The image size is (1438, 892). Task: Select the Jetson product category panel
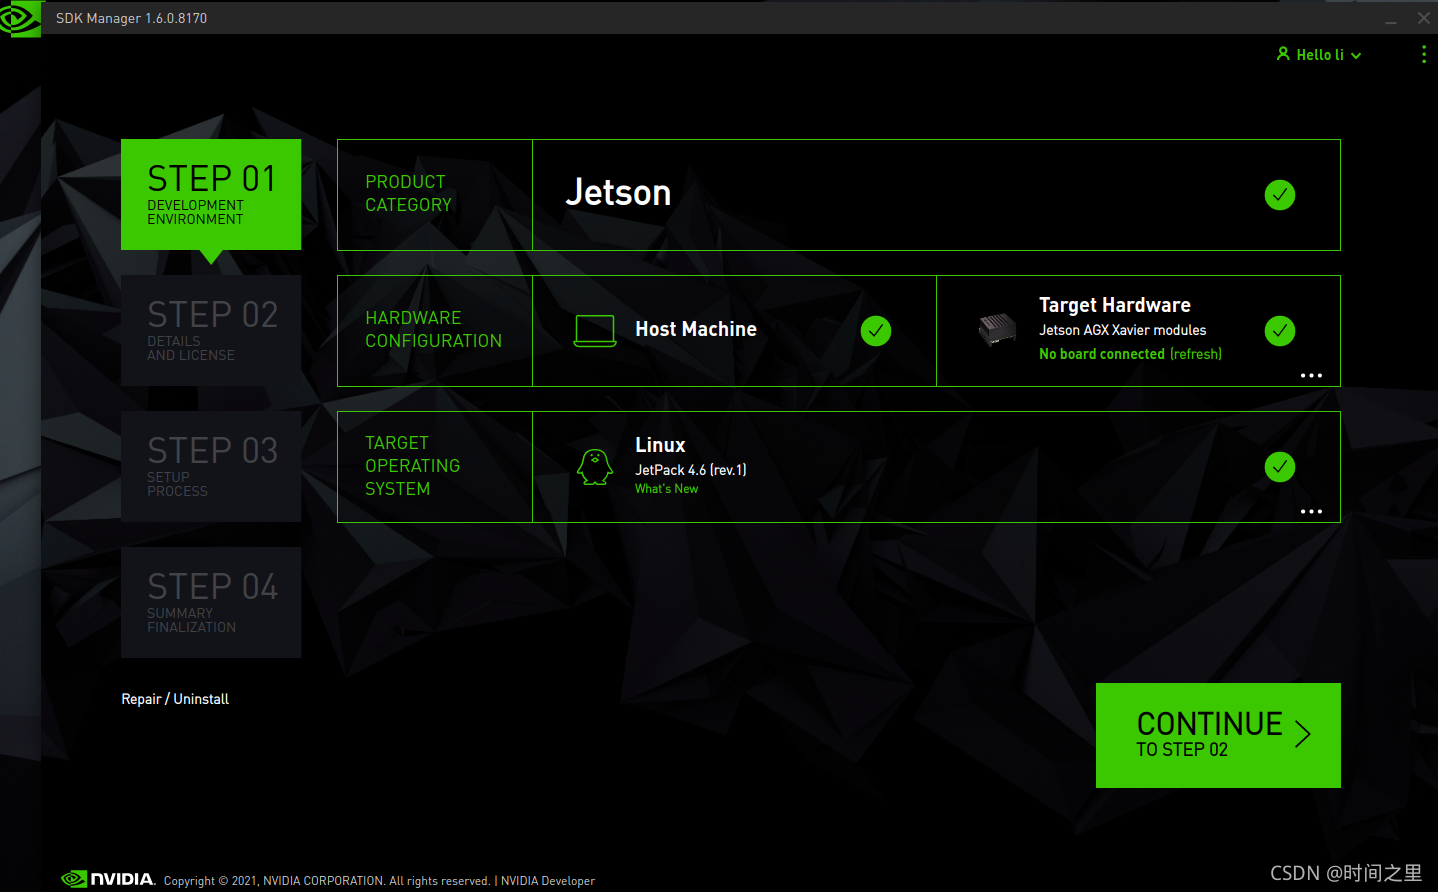[936, 195]
